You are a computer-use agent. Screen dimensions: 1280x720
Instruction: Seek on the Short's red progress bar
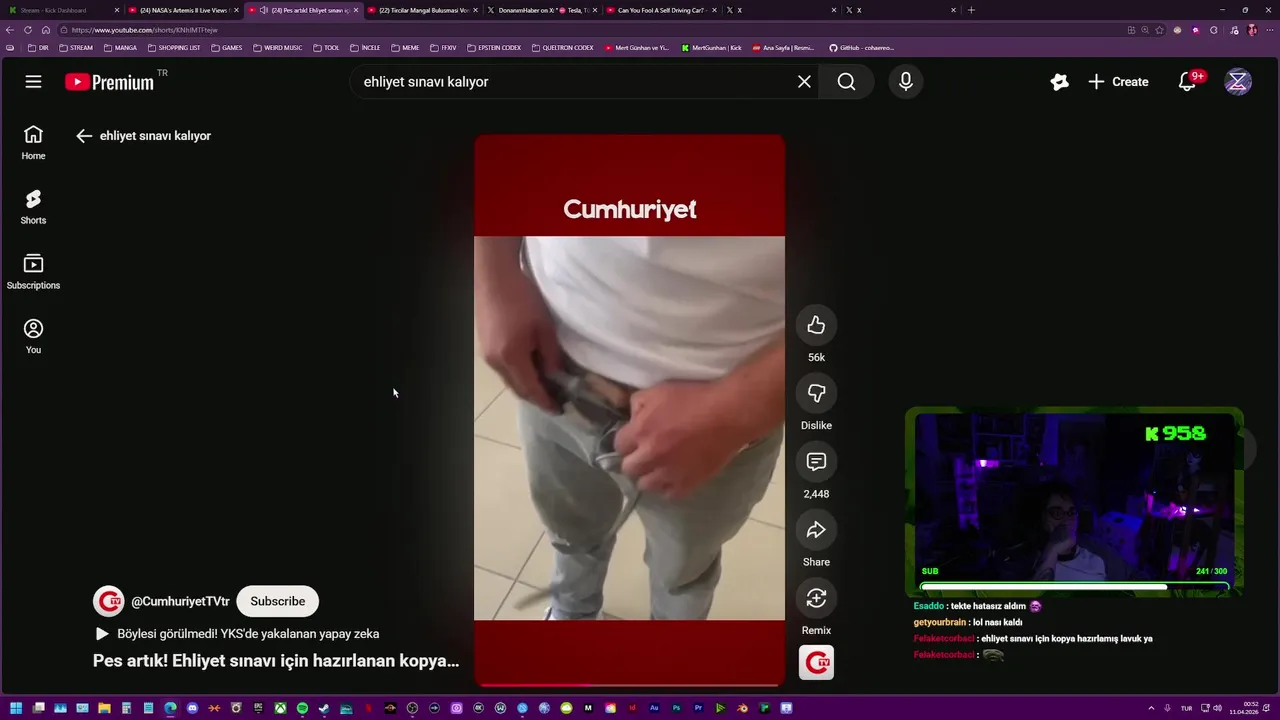click(629, 685)
